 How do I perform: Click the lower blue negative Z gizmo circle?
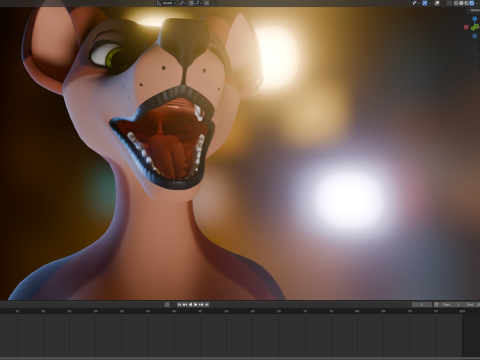coord(475,36)
